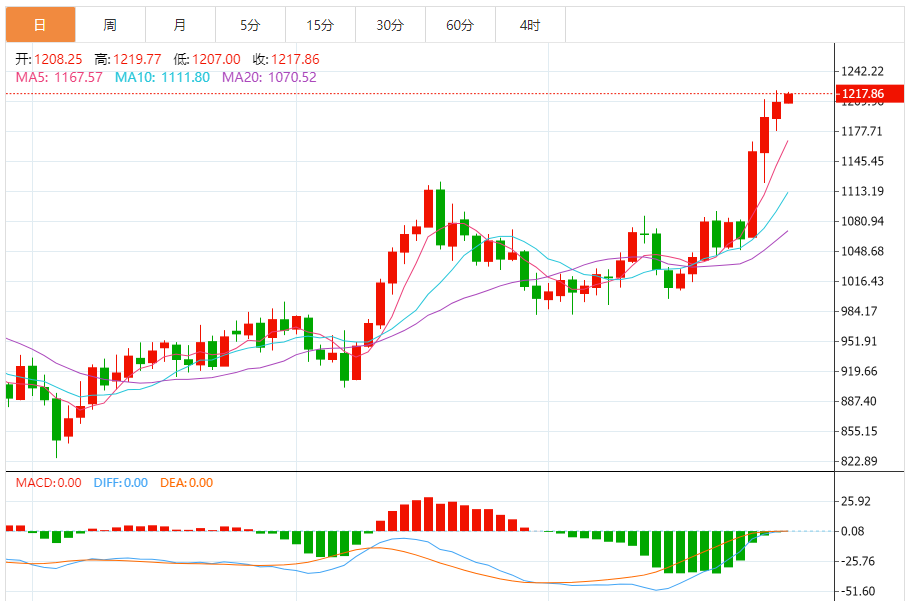Click the 1113.19 price axis label

coord(862,191)
